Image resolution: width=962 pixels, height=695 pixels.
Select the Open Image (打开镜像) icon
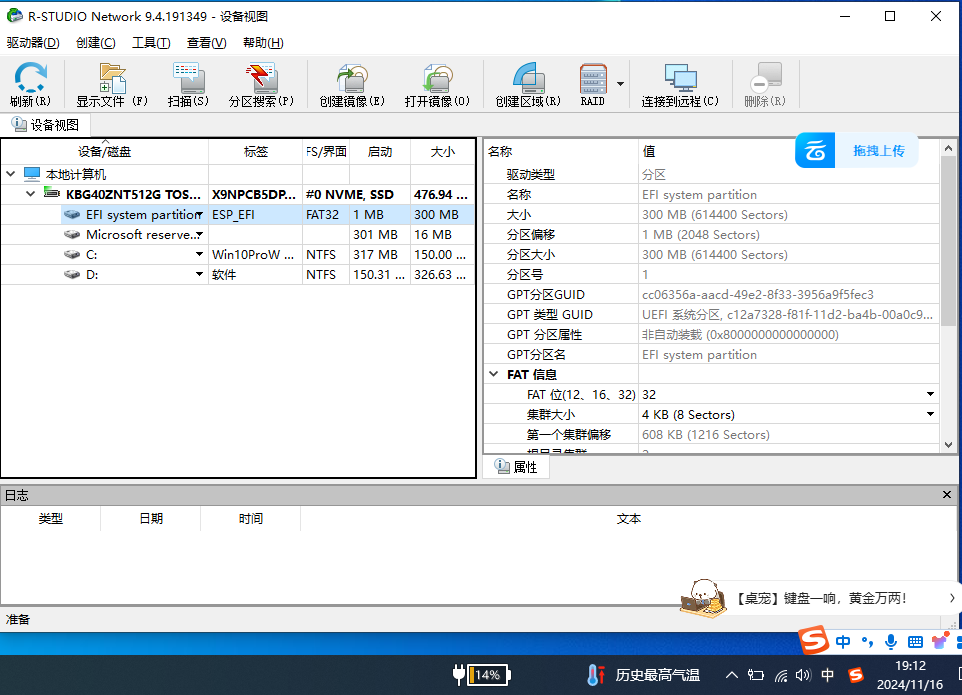[437, 84]
